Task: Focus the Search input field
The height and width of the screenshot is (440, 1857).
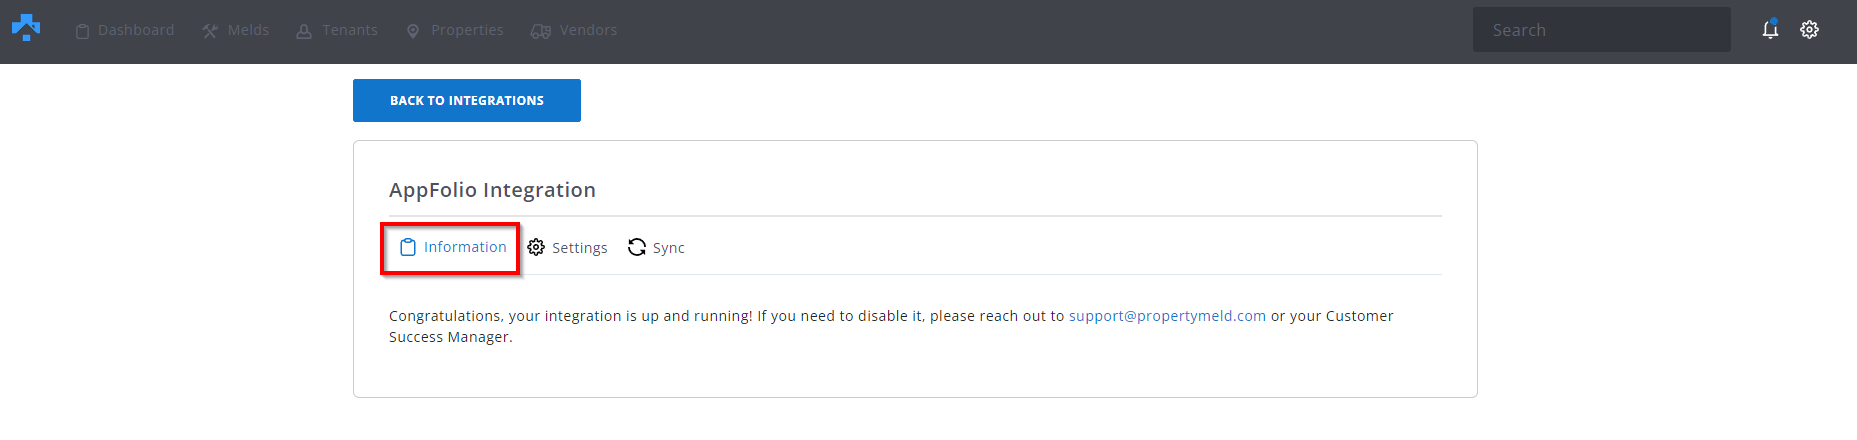Action: click(1602, 30)
